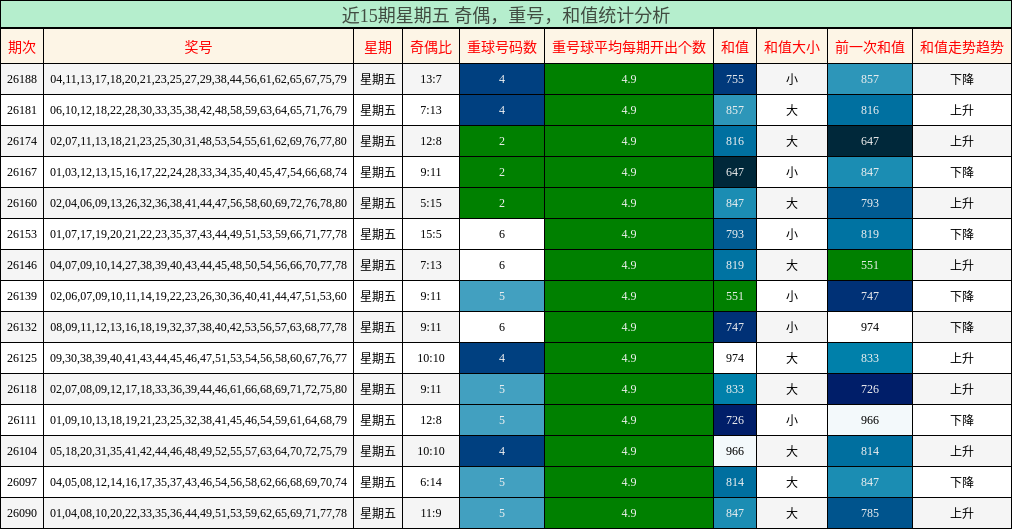Viewport: 1012px width, 529px height.
Task: Click sum value 551 in row 26139
Action: [734, 296]
